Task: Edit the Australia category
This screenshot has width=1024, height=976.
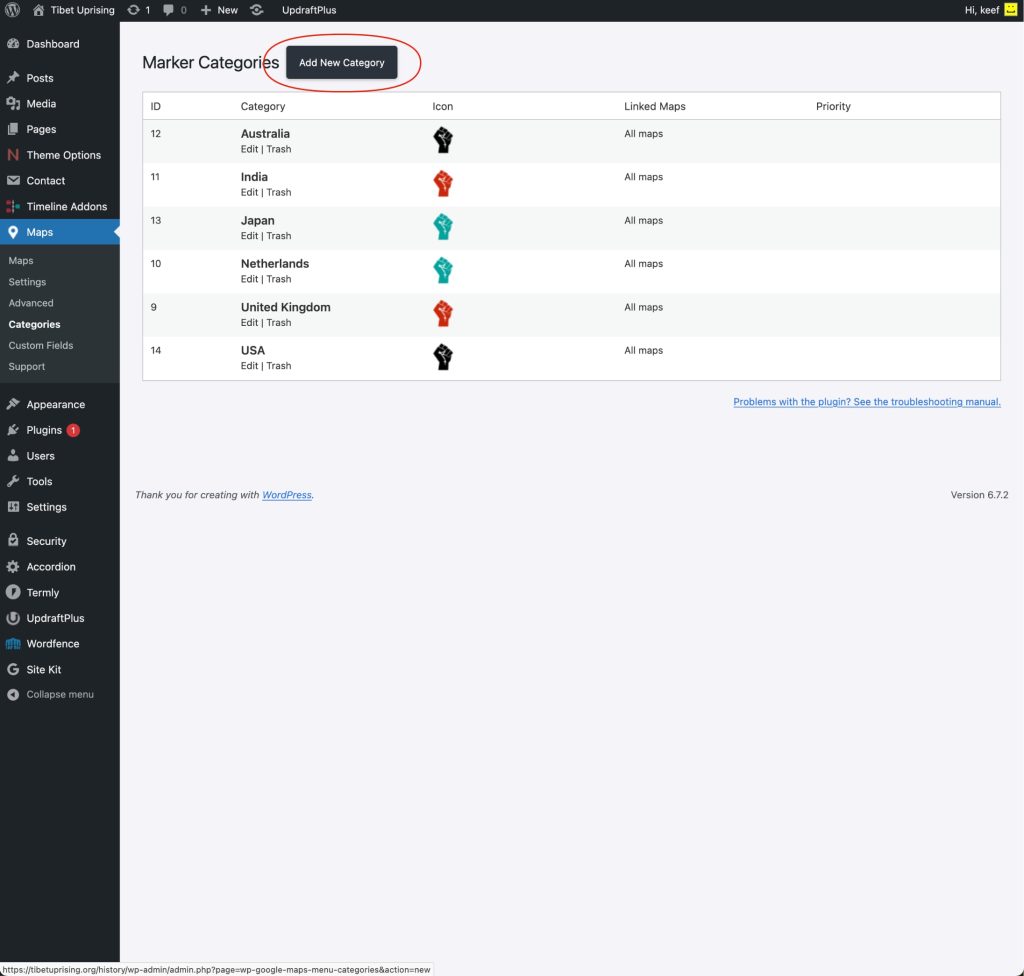Action: point(249,149)
